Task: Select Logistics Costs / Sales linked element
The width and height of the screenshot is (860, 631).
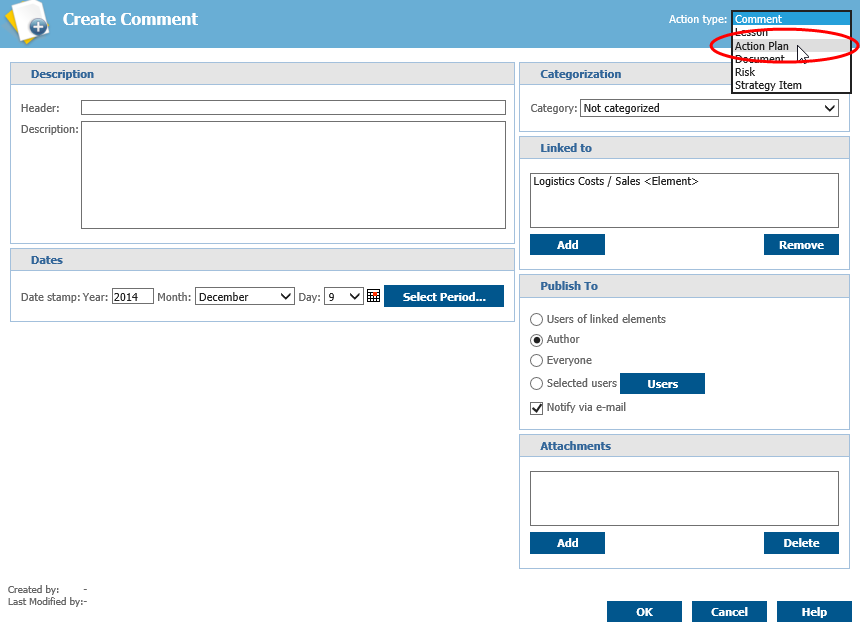Action: tap(615, 182)
